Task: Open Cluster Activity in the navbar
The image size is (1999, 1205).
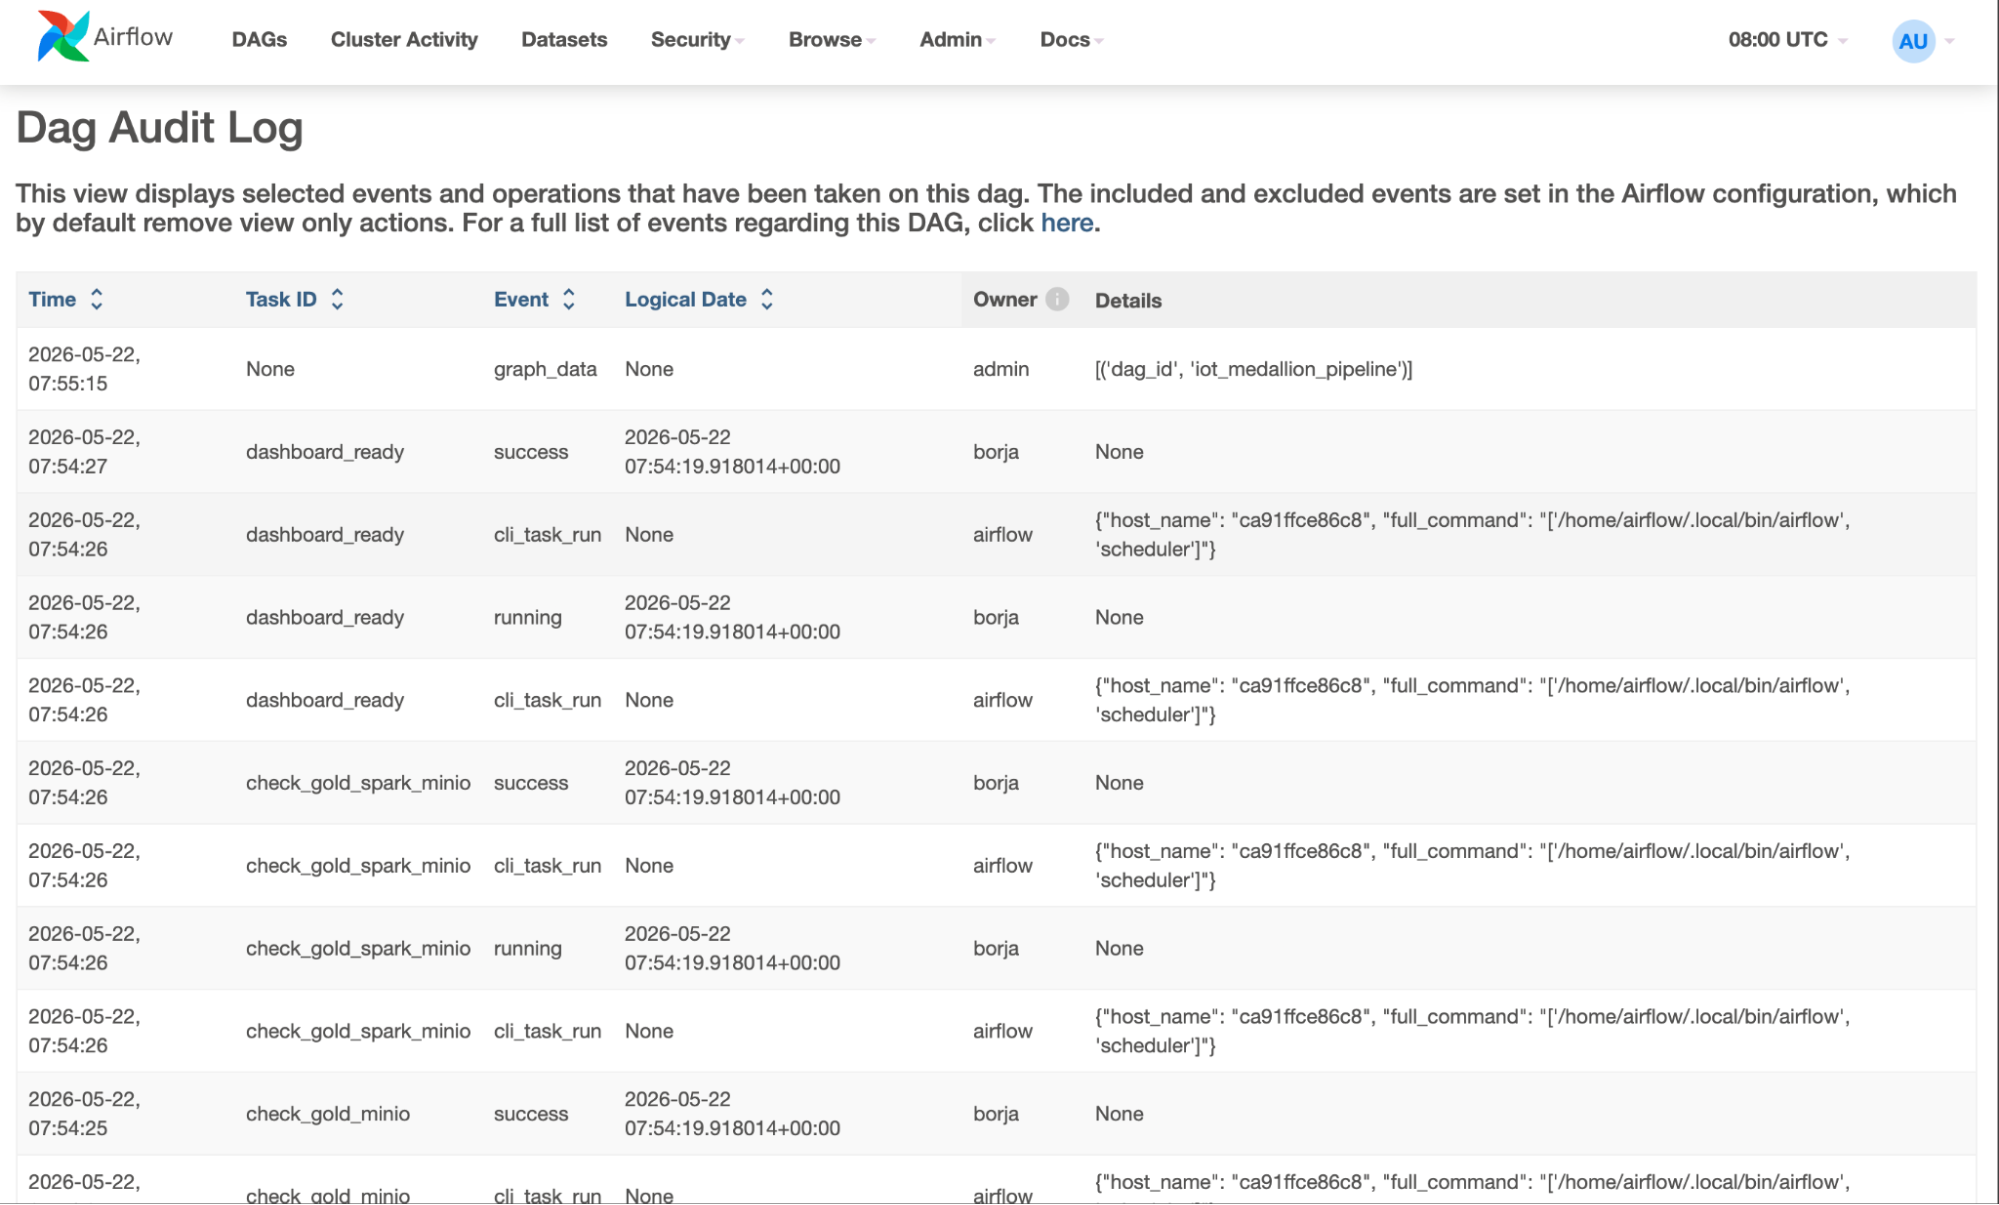Action: [404, 40]
